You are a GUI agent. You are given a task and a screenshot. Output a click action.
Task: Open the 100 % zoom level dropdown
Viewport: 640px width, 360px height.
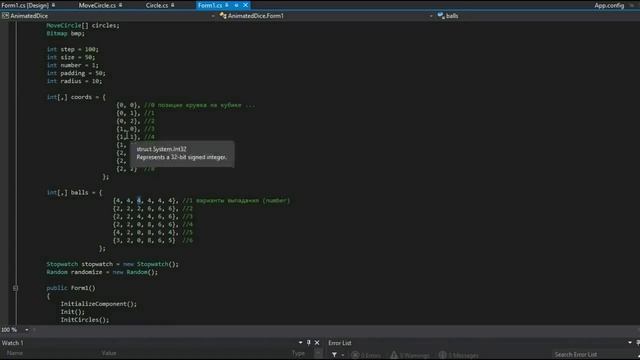click(x=27, y=330)
